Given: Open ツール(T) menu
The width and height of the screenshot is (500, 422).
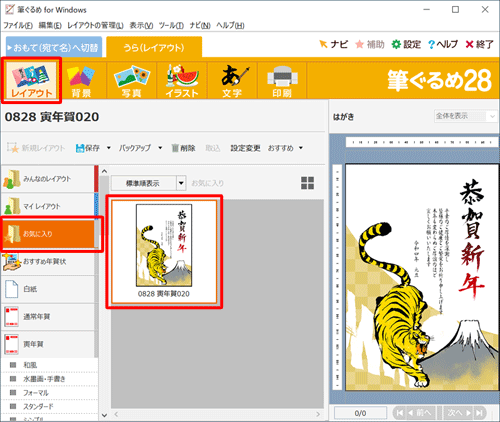Looking at the screenshot, I should [x=171, y=25].
